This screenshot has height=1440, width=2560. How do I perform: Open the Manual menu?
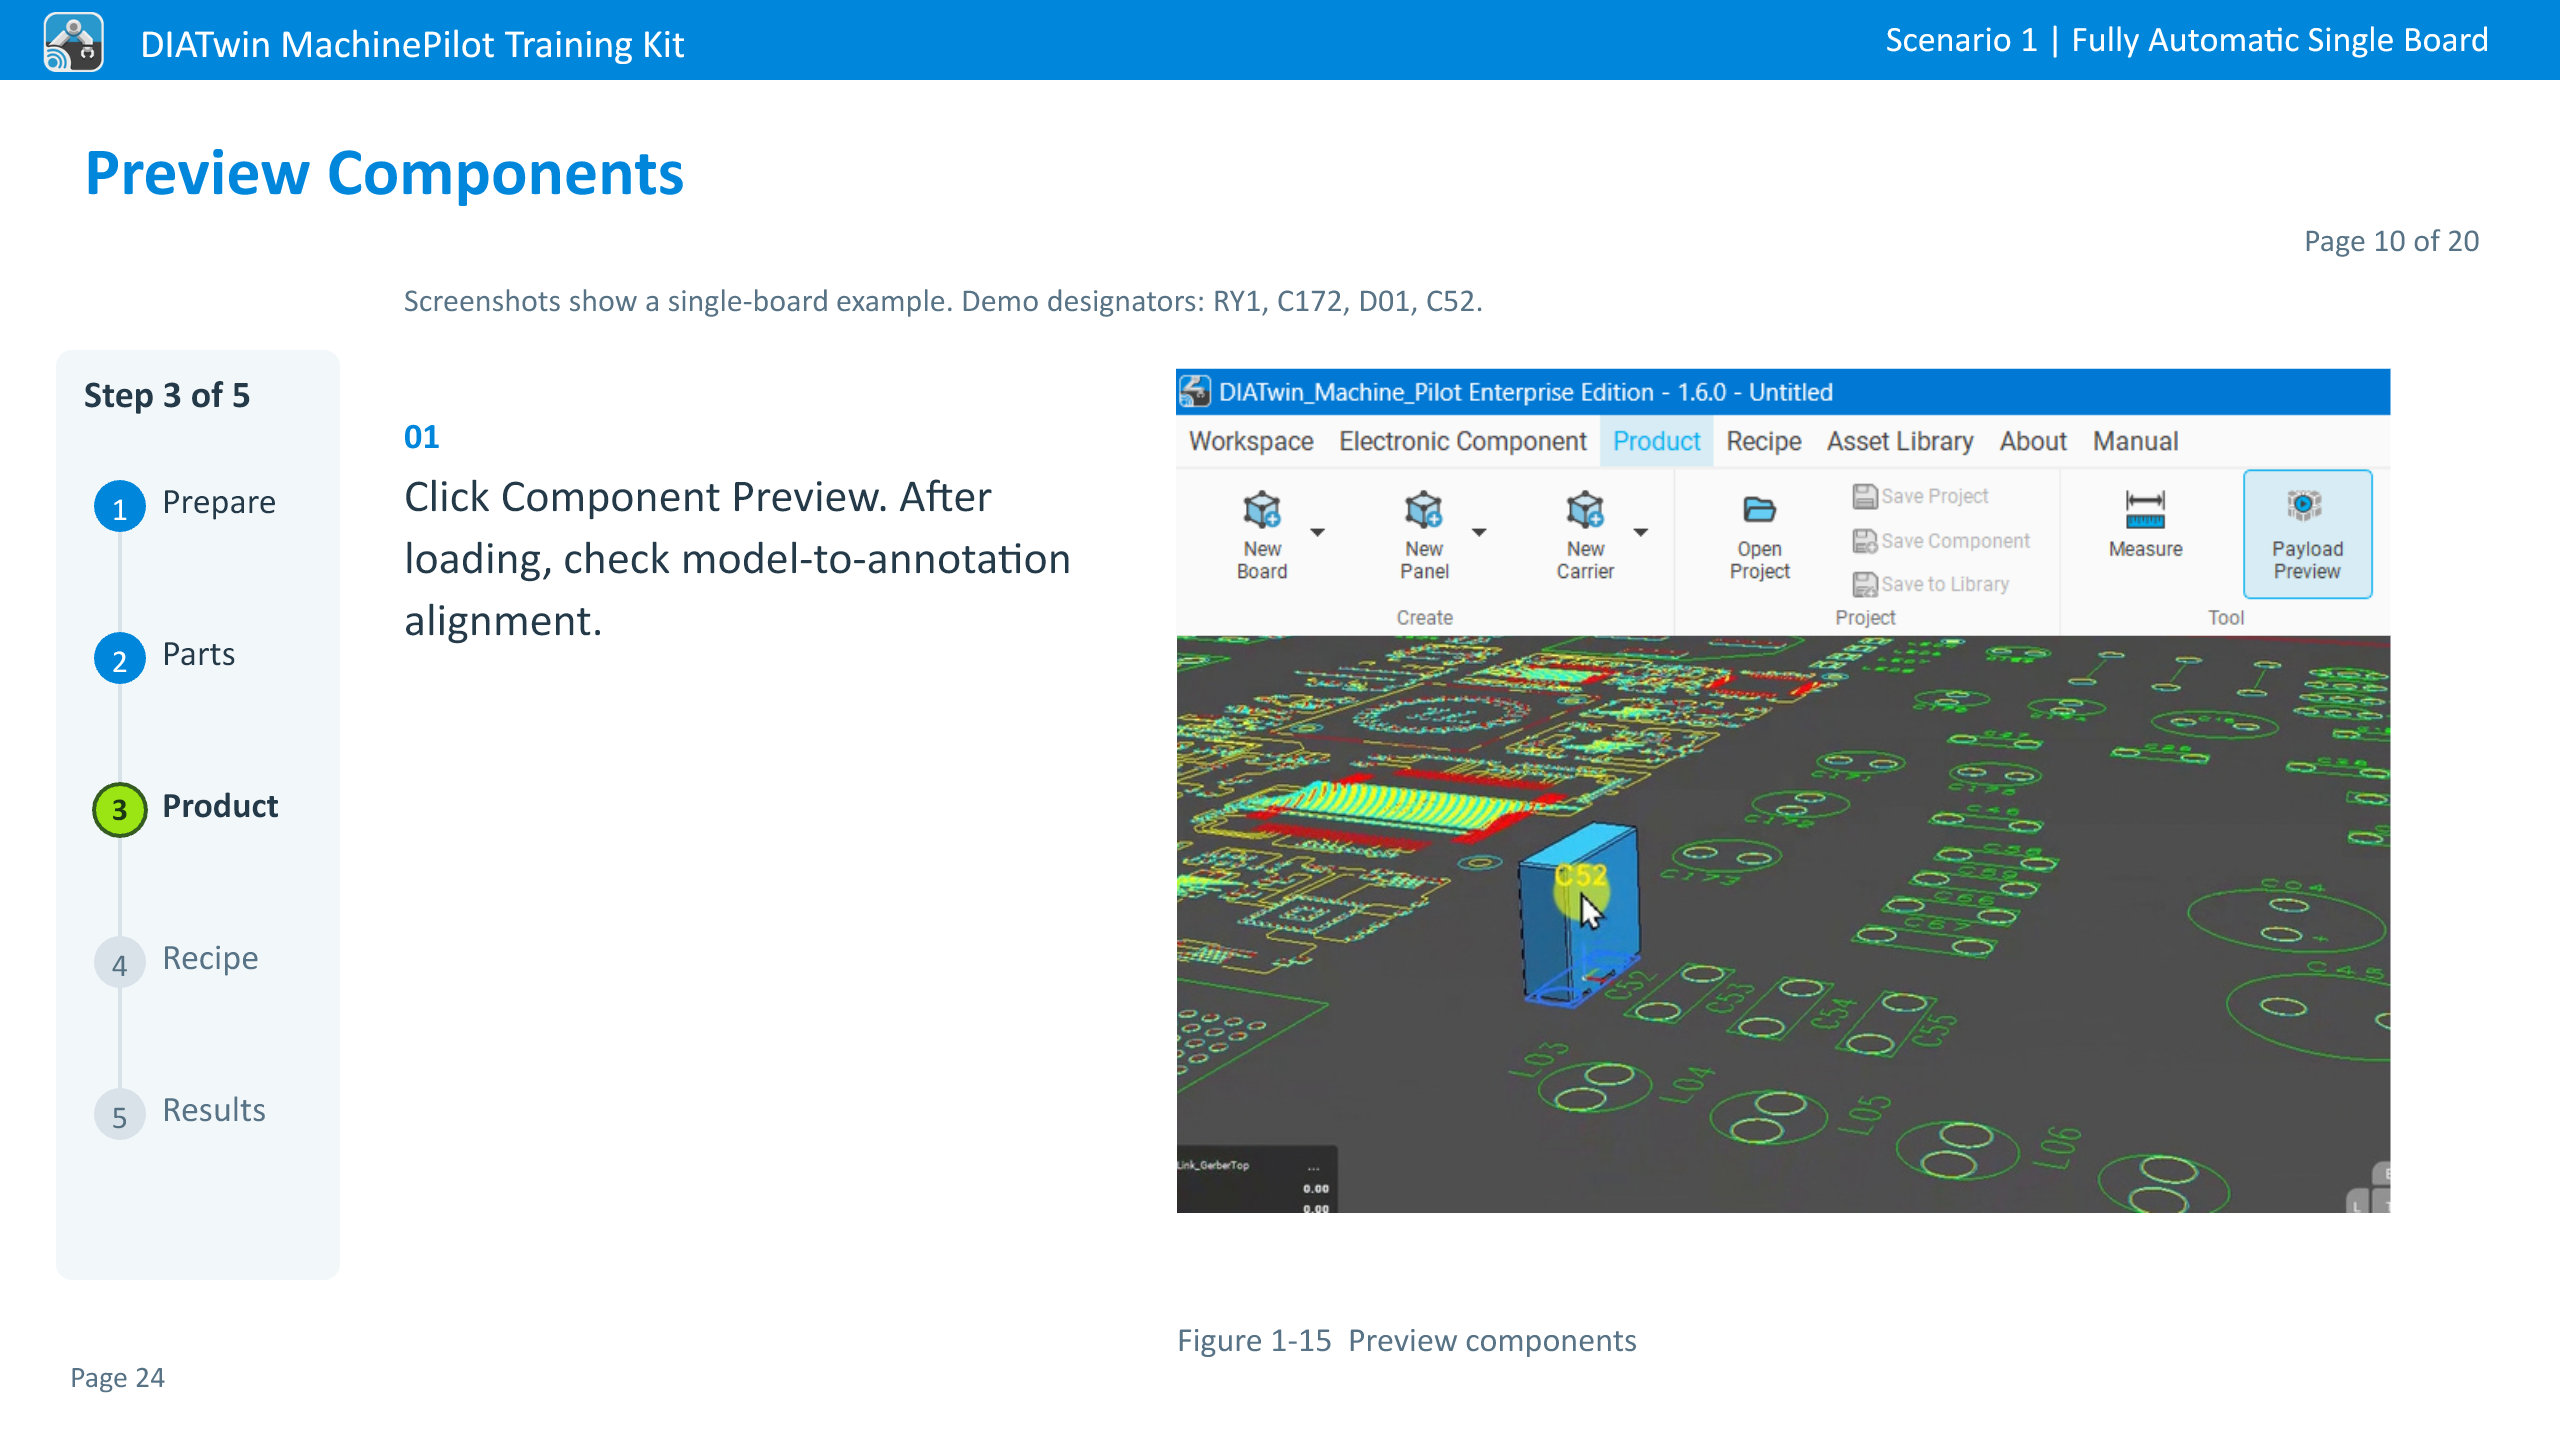tap(2135, 441)
